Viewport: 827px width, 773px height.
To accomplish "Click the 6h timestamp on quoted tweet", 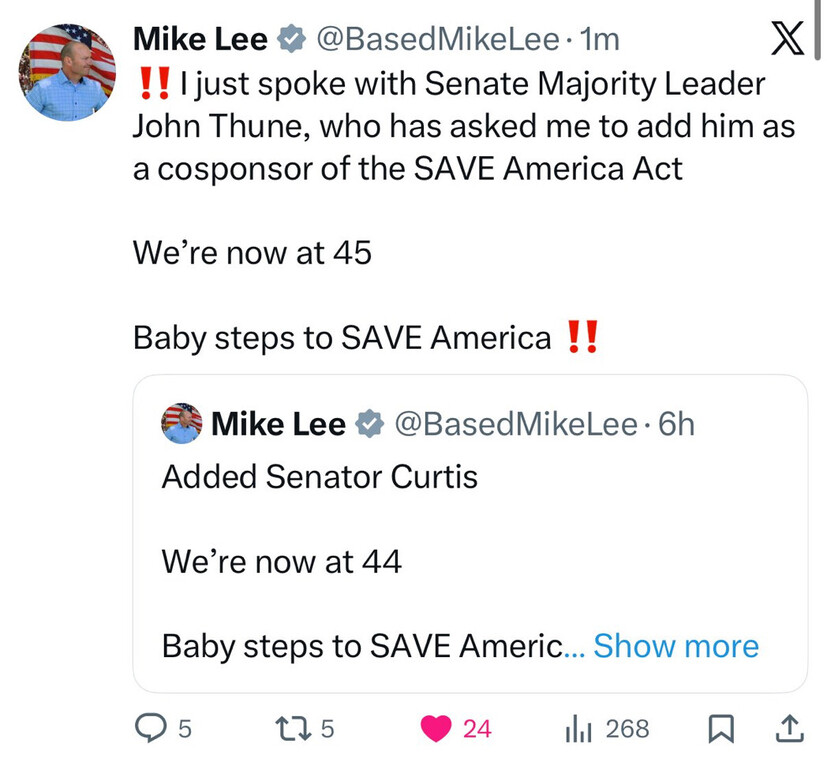I will coord(676,424).
